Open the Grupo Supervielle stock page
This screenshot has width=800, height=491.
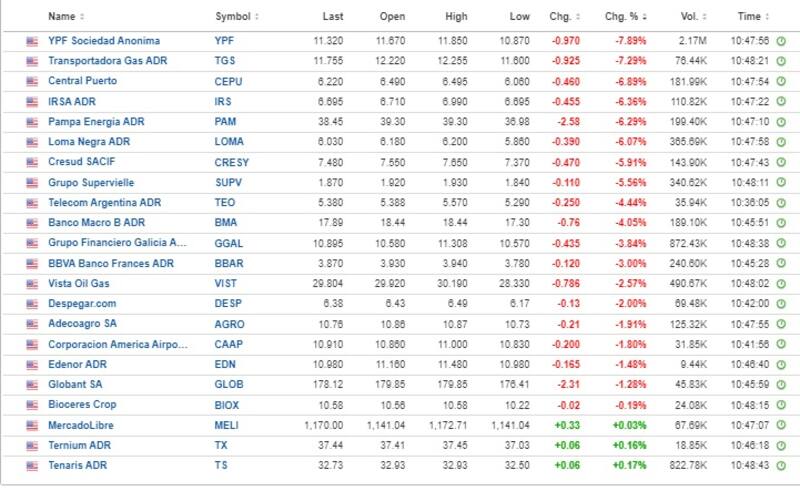tap(91, 182)
